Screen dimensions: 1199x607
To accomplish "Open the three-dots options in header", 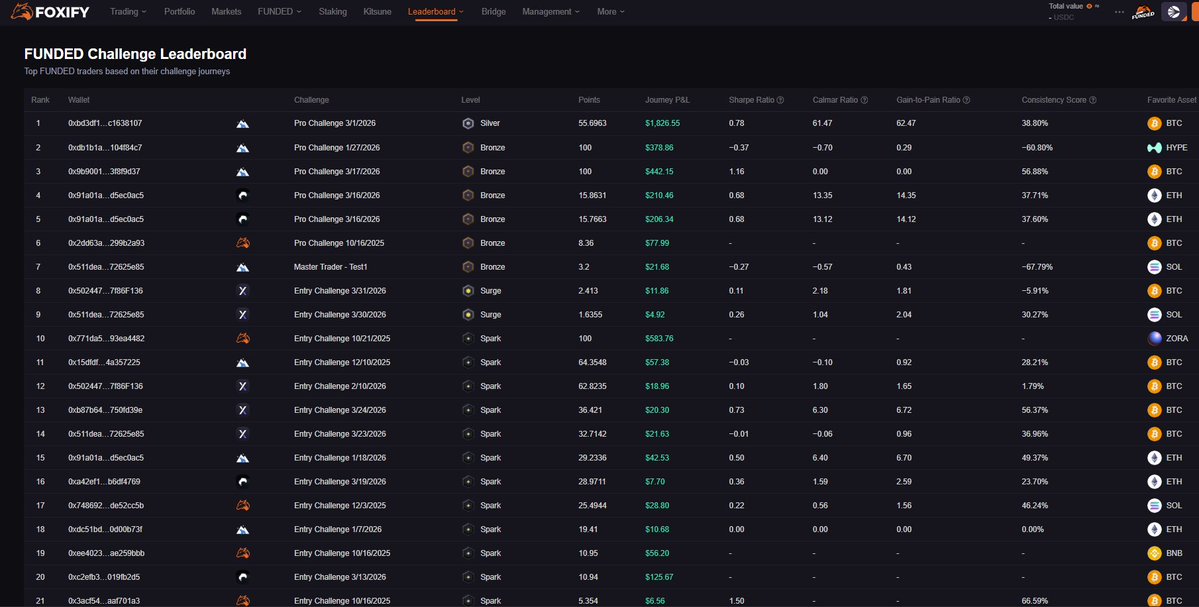I will point(1119,12).
